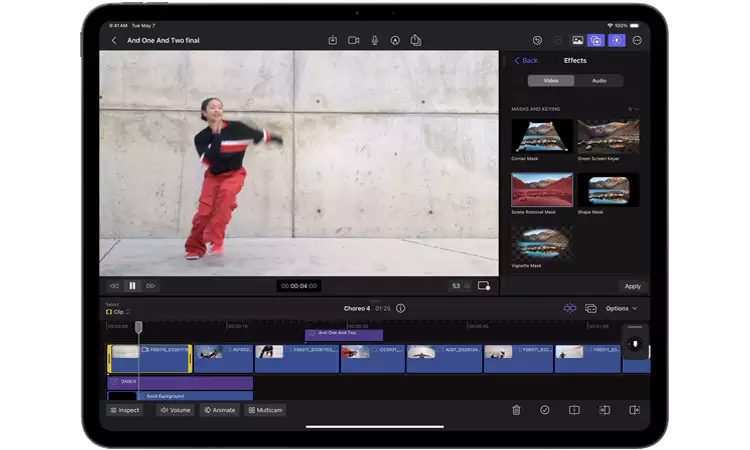The image size is (750, 450).
Task: Click the 00:00:04:00 timecode display
Action: tap(299, 286)
